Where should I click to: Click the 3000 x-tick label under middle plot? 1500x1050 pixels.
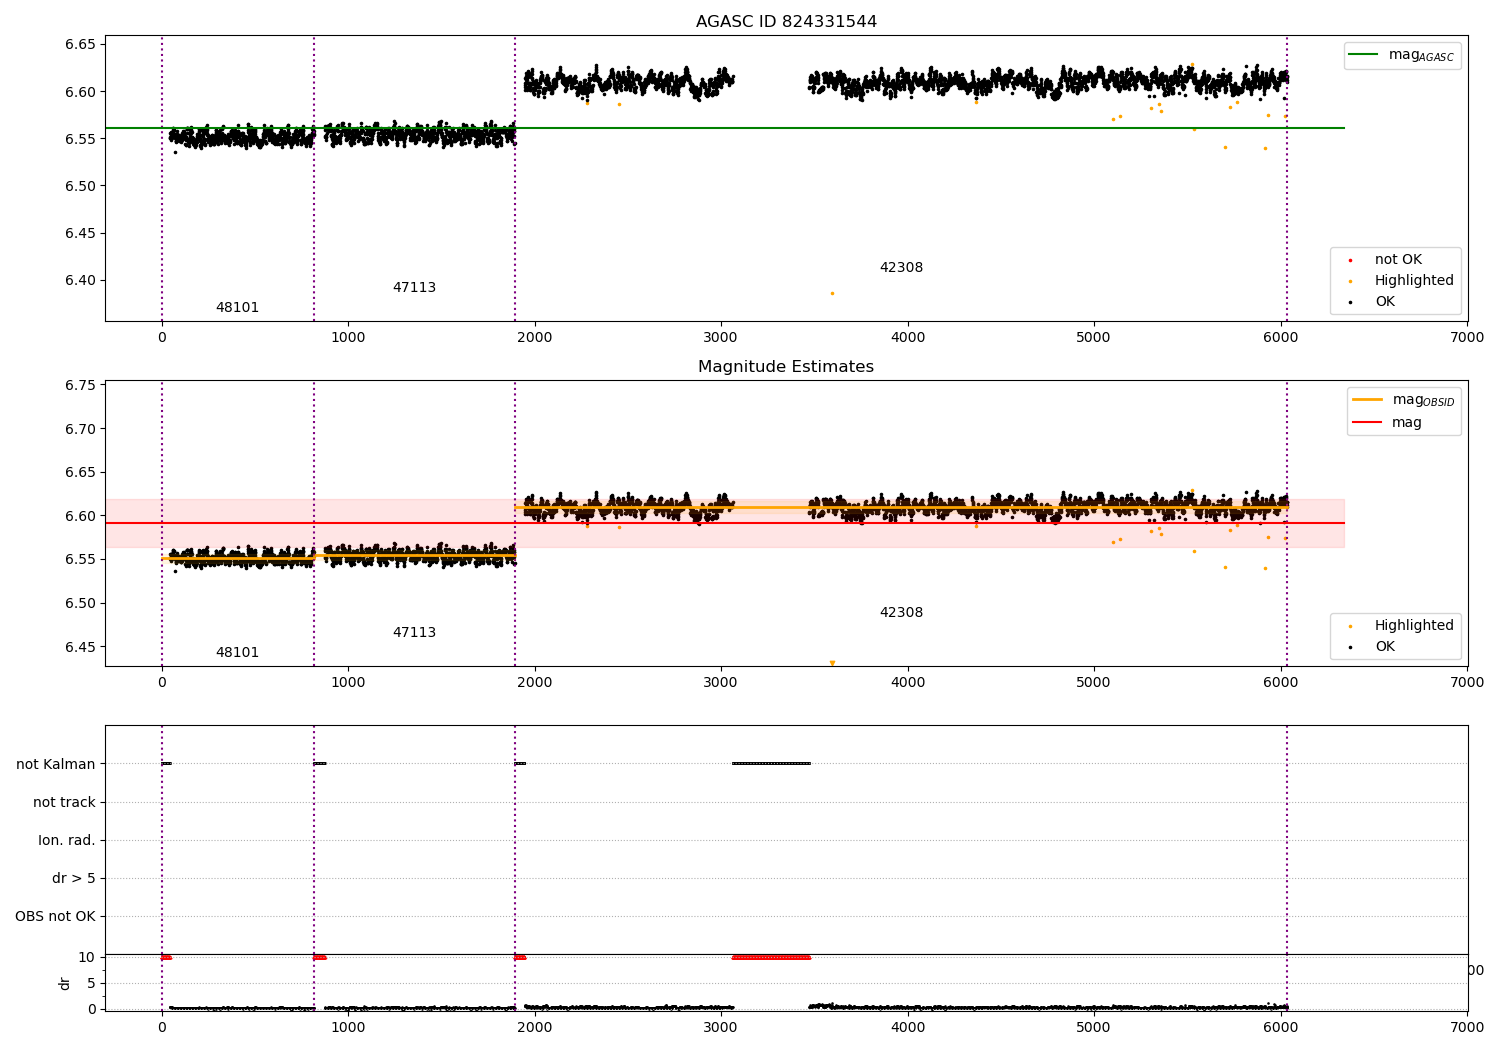(x=721, y=682)
